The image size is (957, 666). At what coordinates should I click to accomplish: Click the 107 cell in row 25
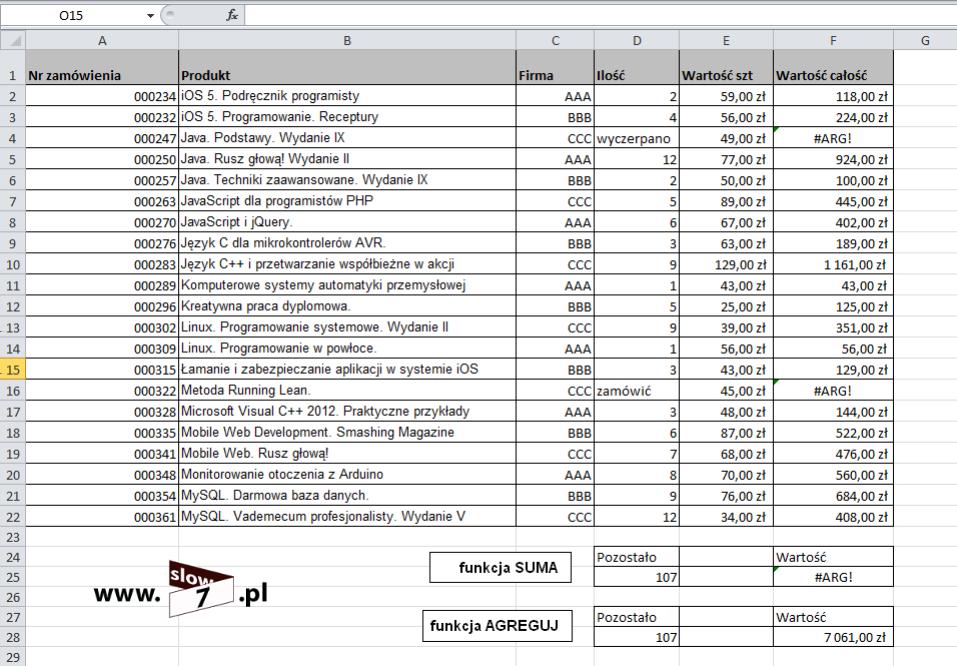(637, 577)
